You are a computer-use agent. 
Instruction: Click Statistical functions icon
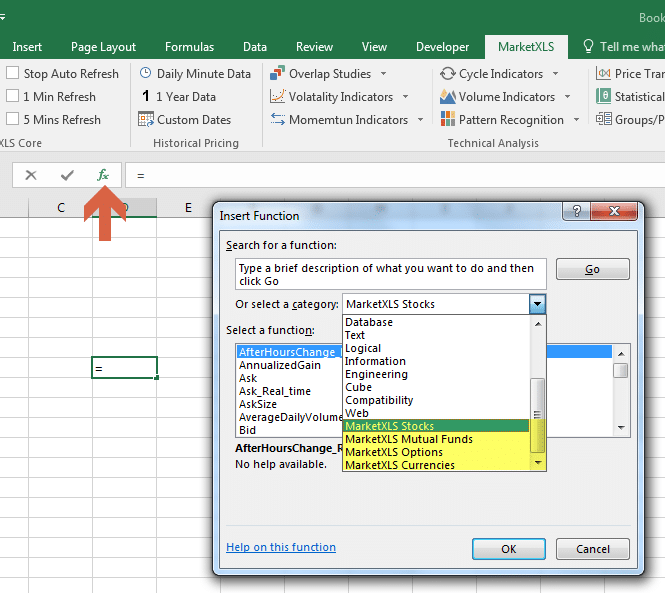click(603, 96)
